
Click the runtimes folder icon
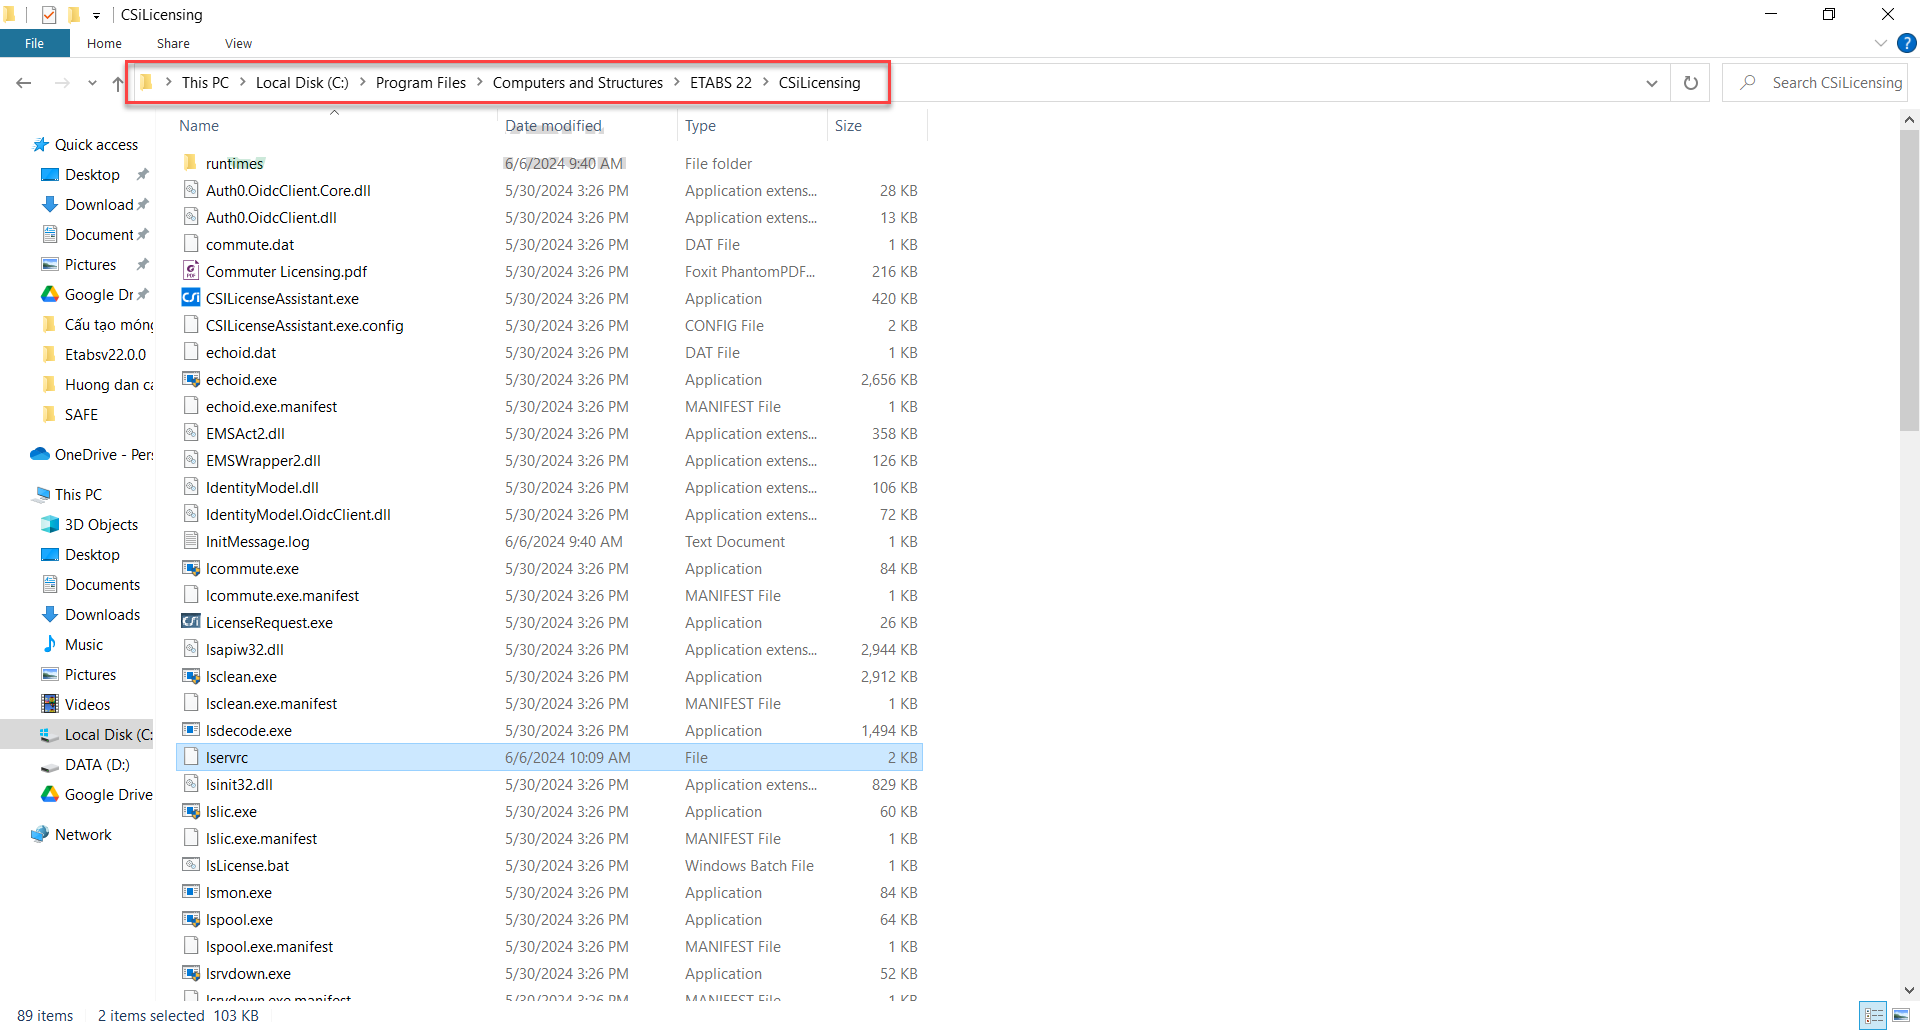(x=190, y=163)
